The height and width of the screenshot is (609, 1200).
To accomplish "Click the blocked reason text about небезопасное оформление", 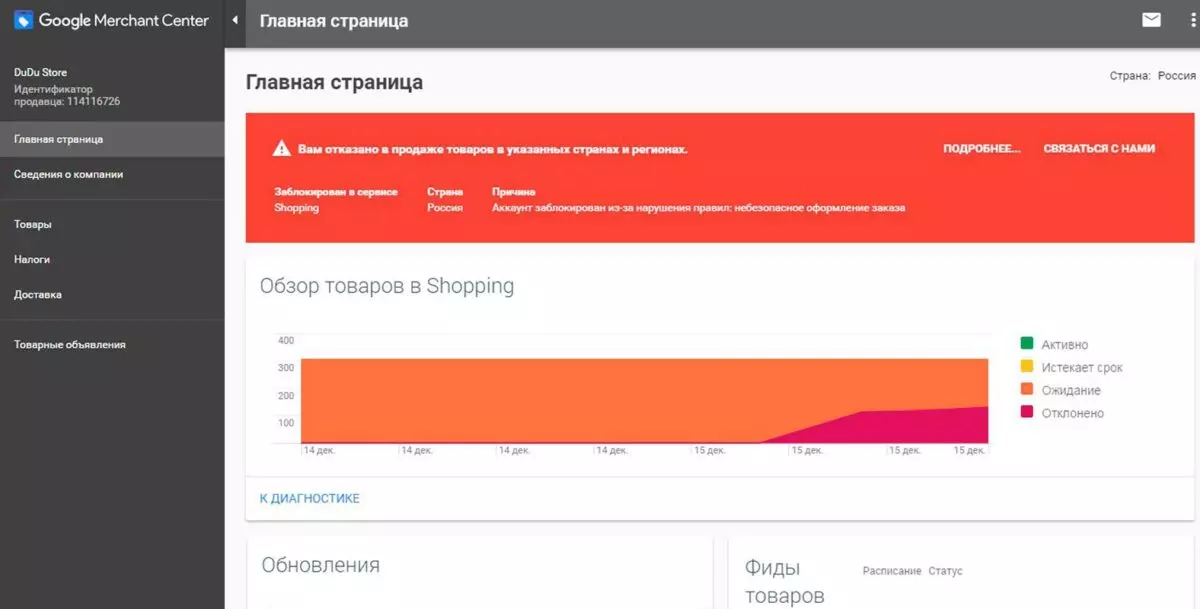I will click(699, 208).
